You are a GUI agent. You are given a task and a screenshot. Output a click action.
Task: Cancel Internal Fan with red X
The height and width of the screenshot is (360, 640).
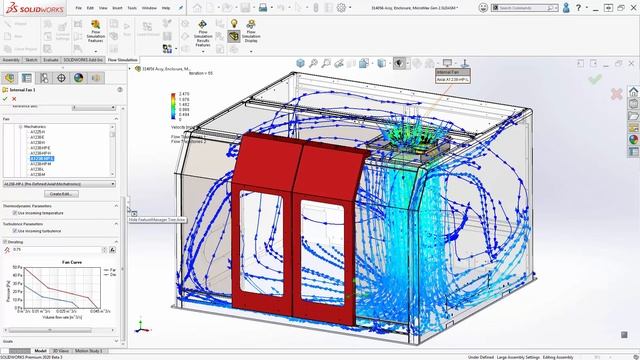[x=14, y=99]
